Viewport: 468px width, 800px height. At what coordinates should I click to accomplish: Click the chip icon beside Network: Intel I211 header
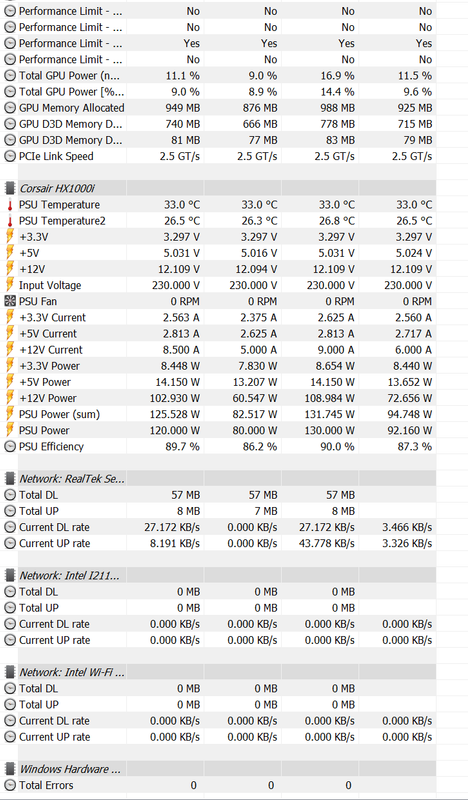pyautogui.click(x=9, y=576)
